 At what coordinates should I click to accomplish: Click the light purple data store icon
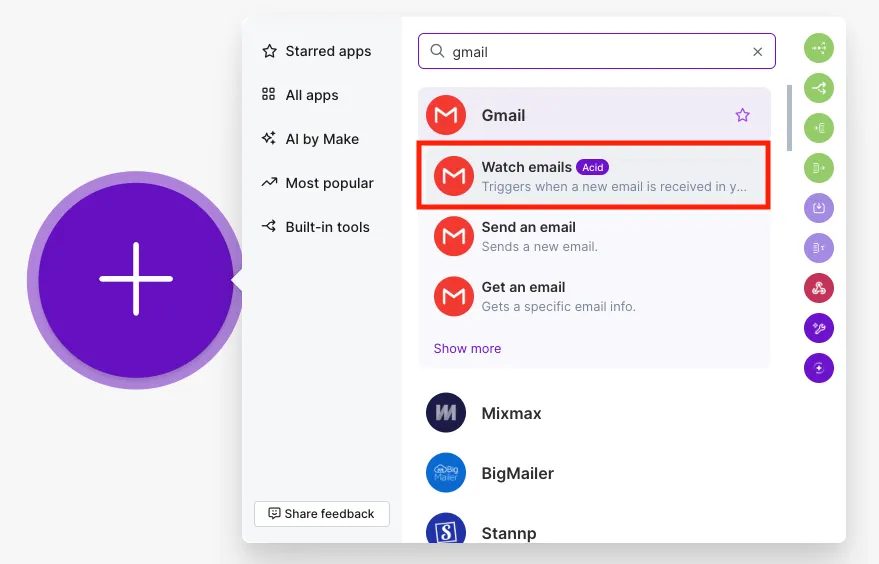click(818, 208)
